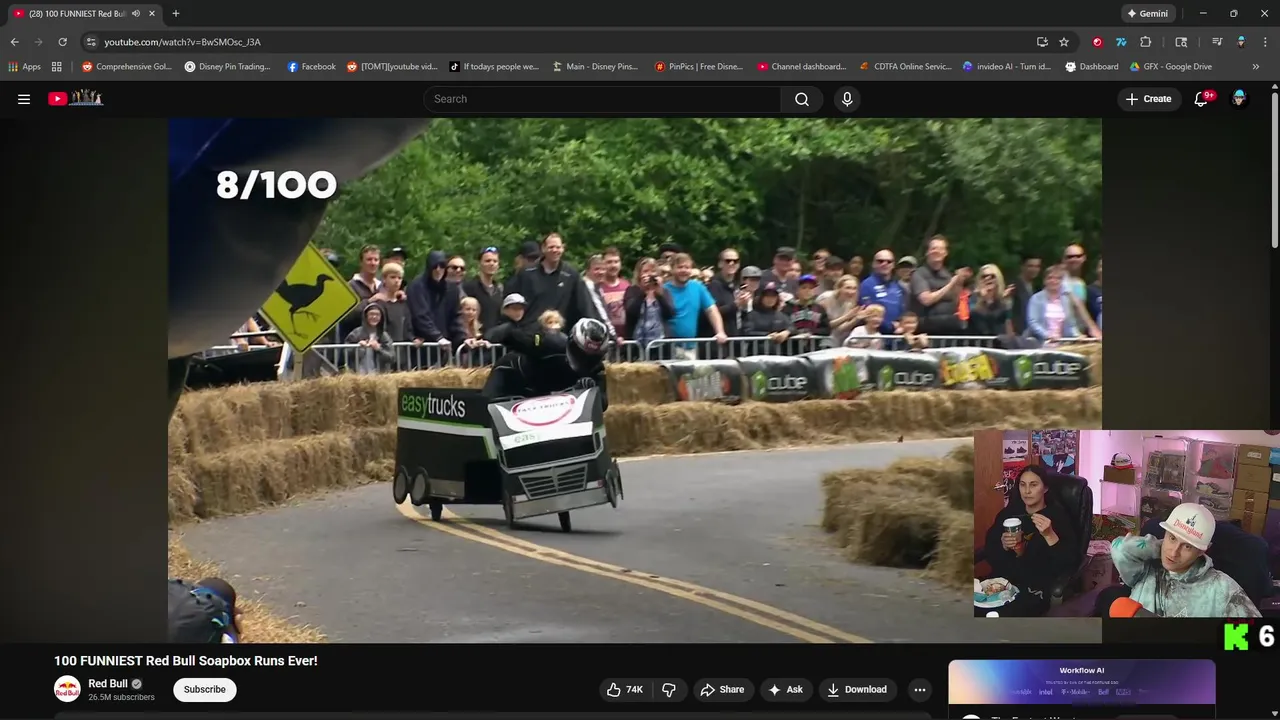Open a new browser tab
This screenshot has width=1280, height=720.
[x=176, y=14]
